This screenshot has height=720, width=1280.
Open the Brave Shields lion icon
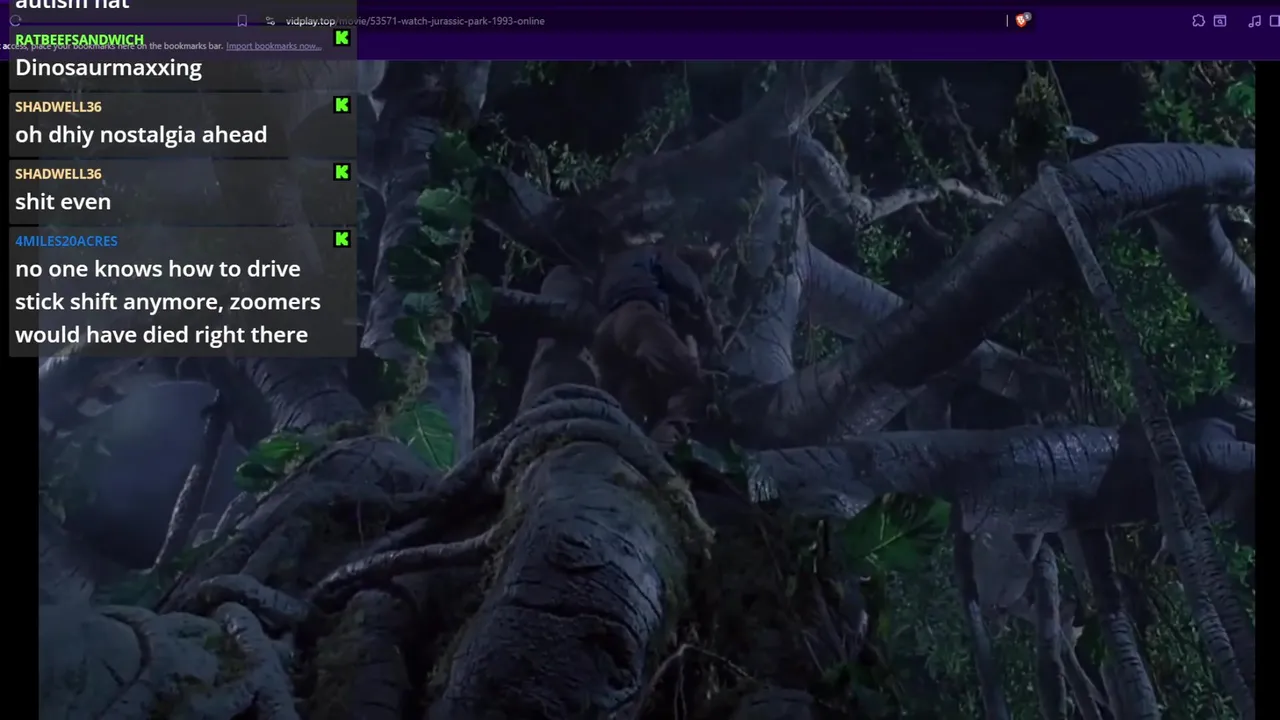(1022, 20)
